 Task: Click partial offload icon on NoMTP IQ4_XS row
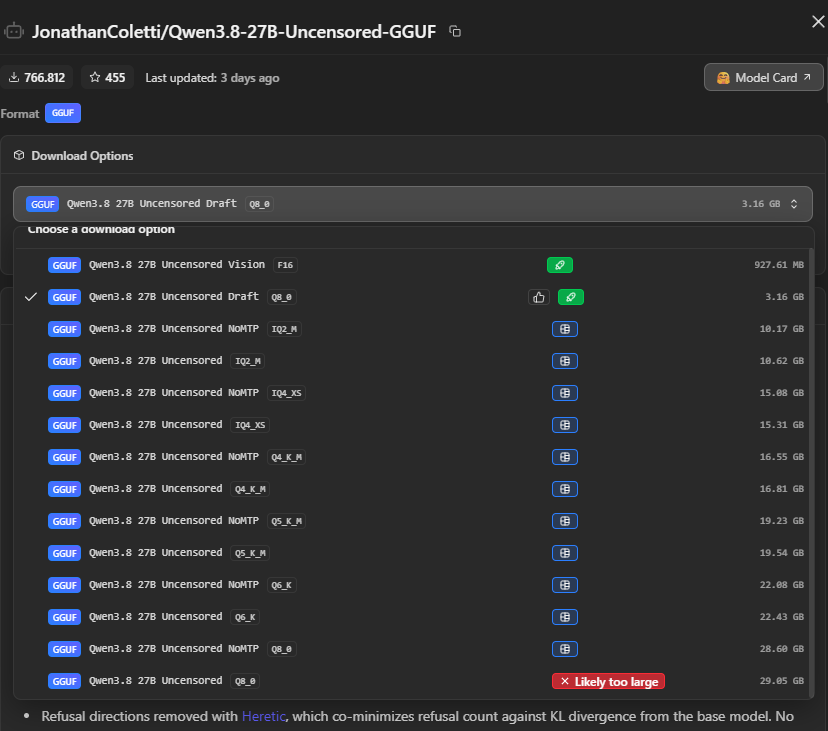click(x=564, y=393)
